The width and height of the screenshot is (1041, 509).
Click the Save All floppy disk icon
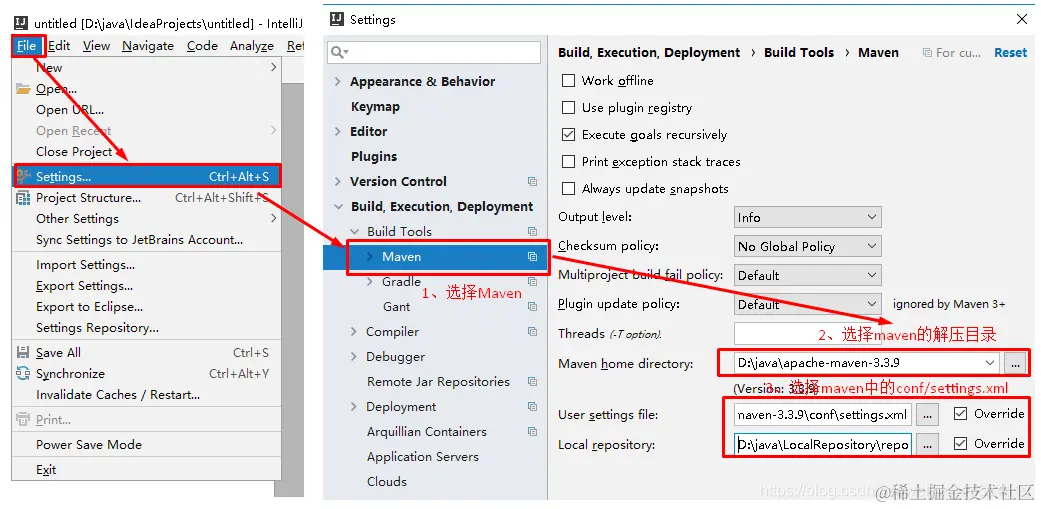(23, 352)
